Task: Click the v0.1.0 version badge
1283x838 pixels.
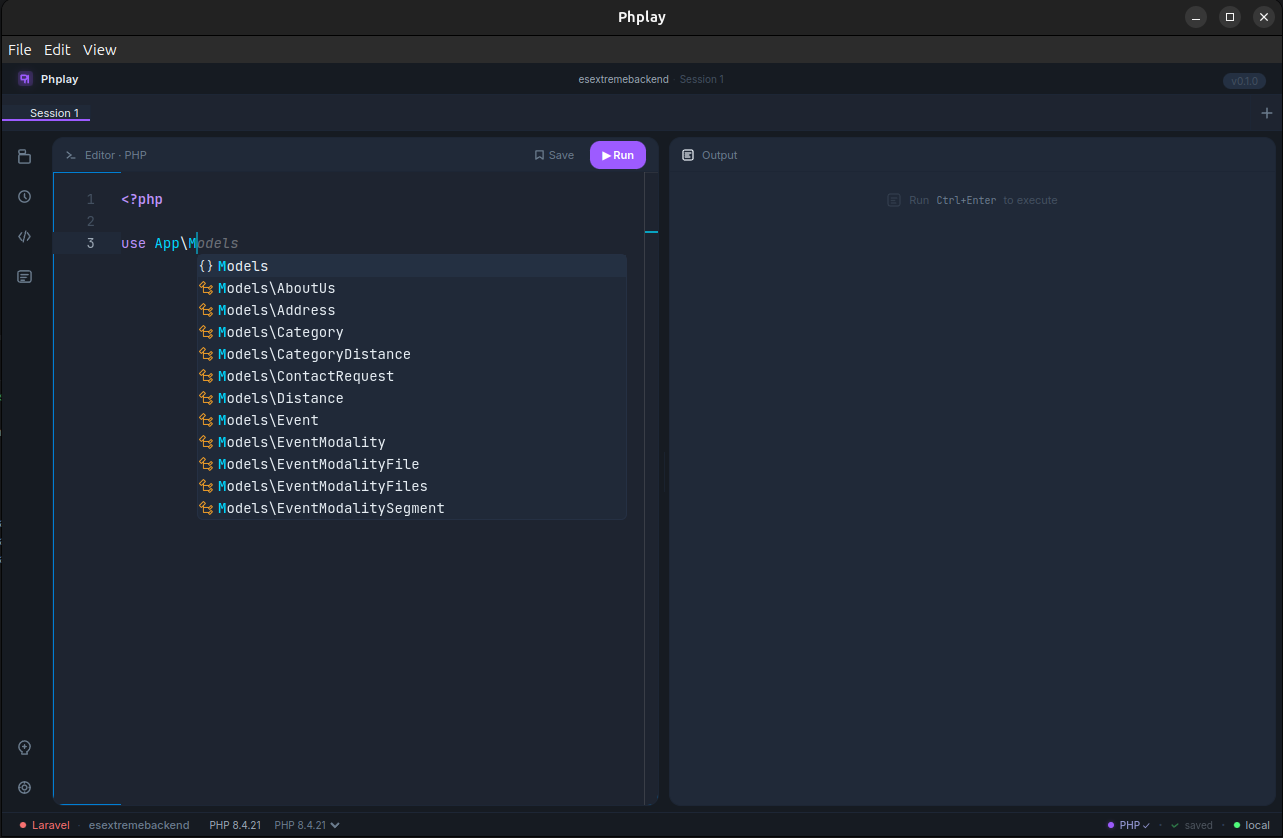Action: pyautogui.click(x=1244, y=81)
